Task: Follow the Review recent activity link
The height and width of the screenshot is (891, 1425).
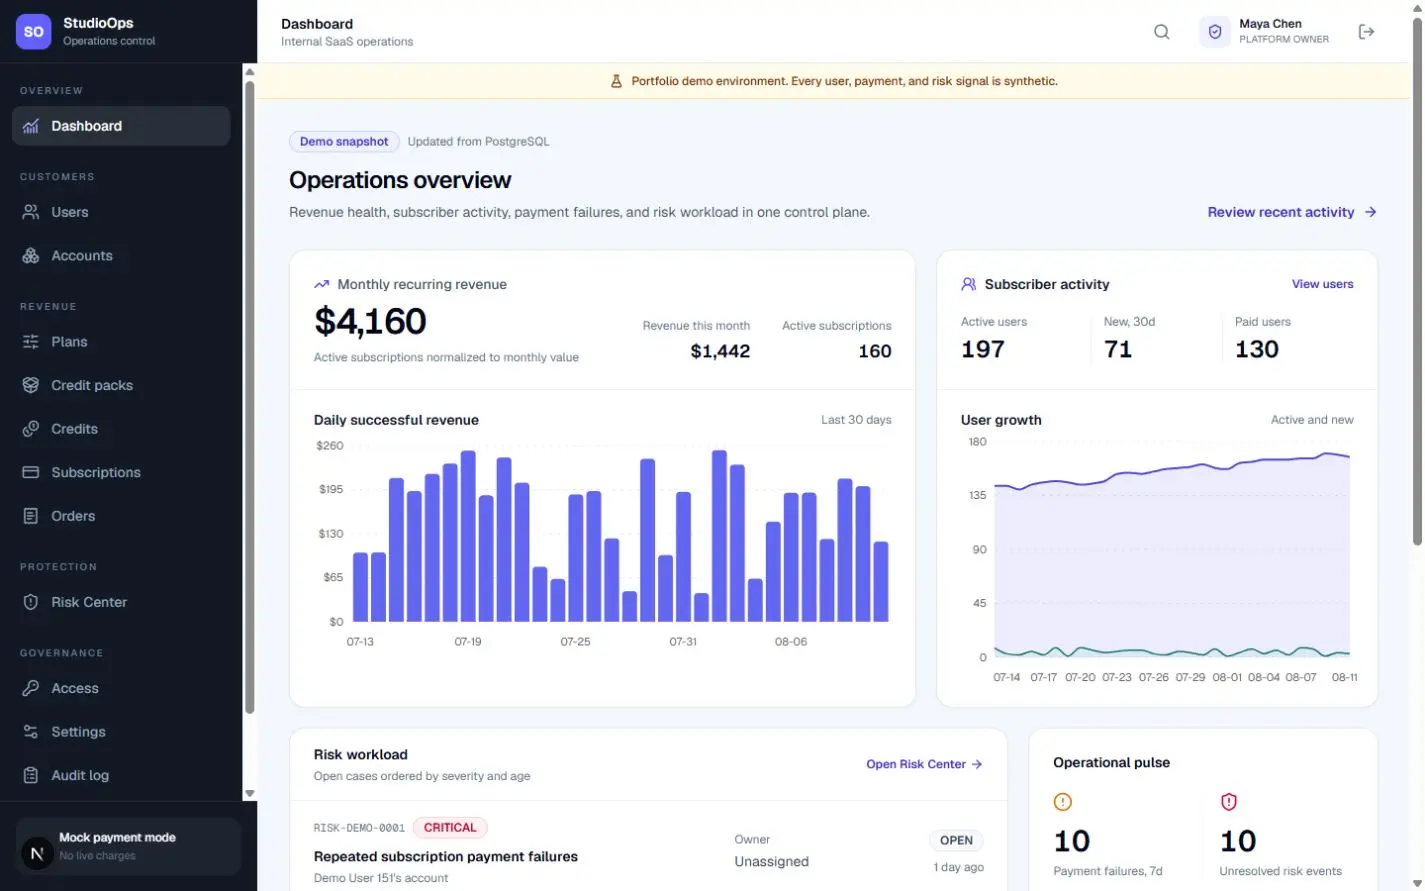Action: 1292,212
